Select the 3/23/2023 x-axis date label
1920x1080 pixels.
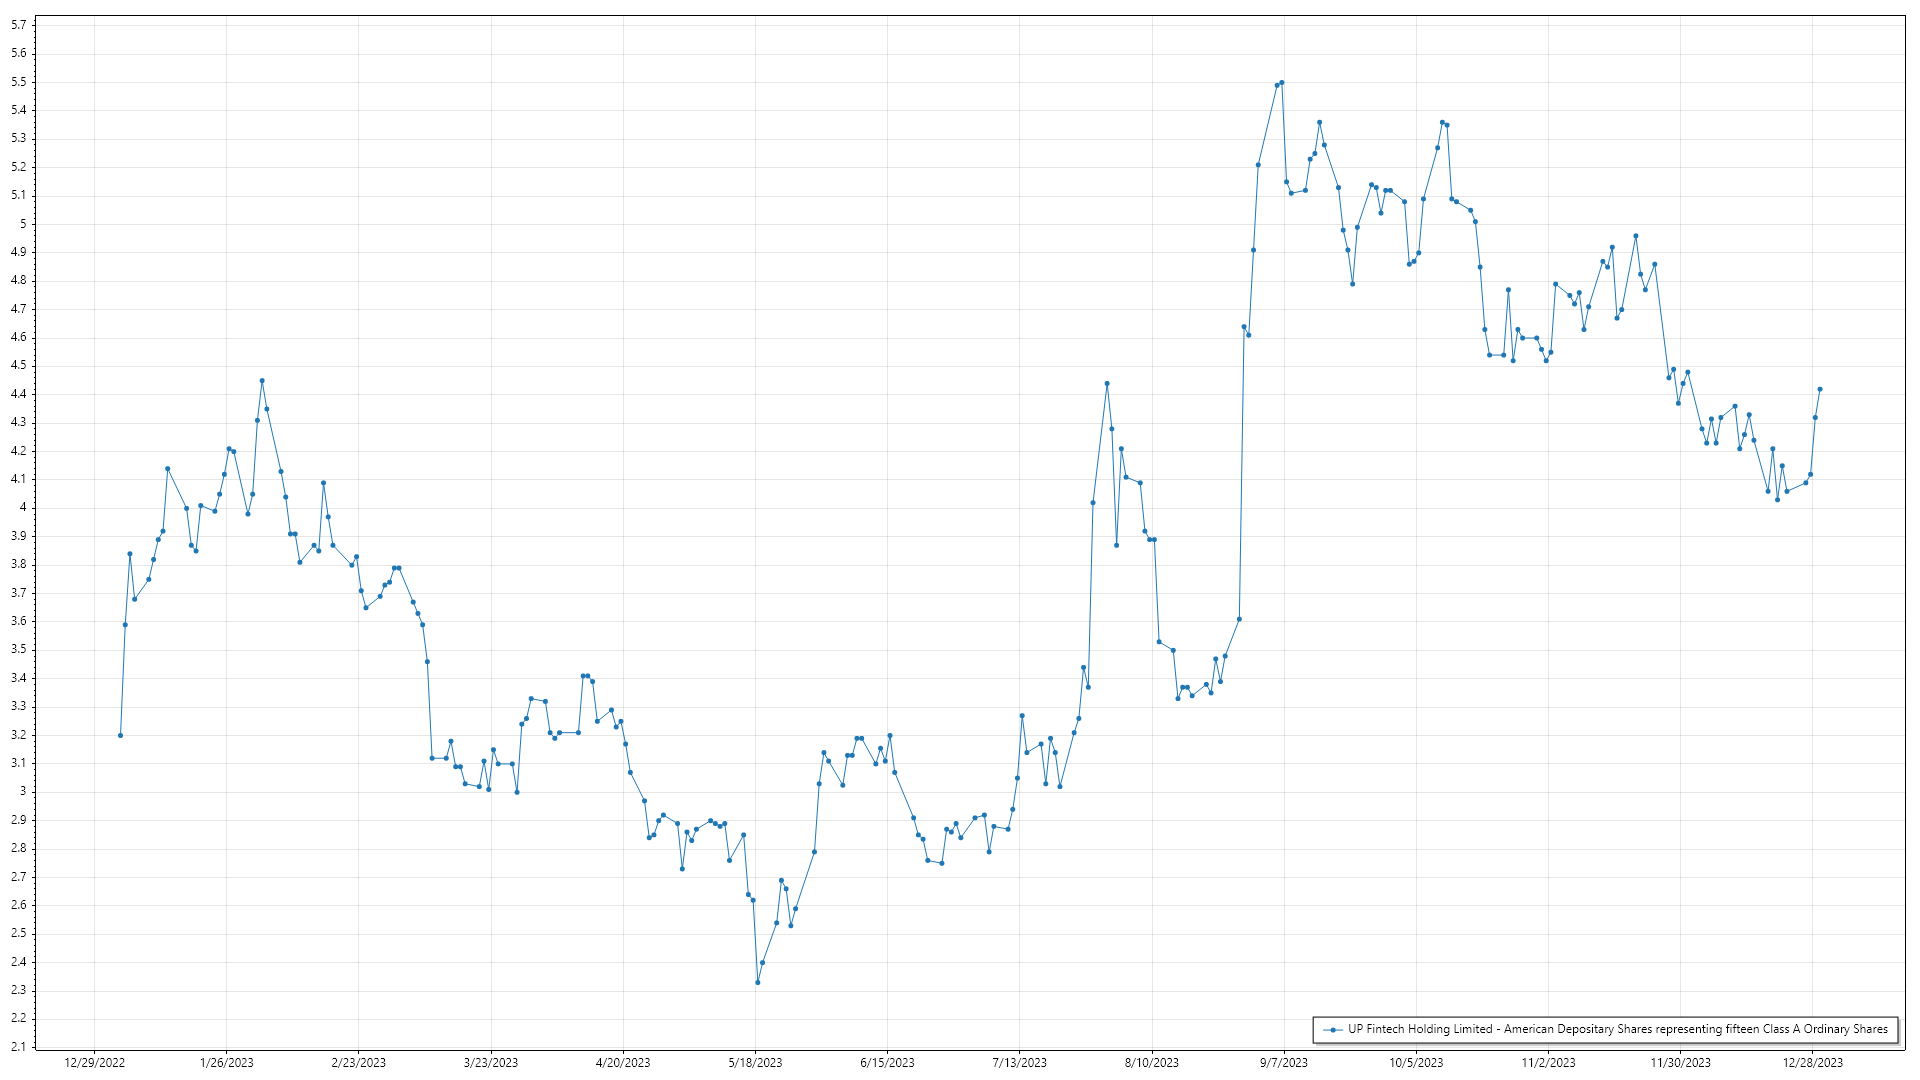click(491, 1063)
